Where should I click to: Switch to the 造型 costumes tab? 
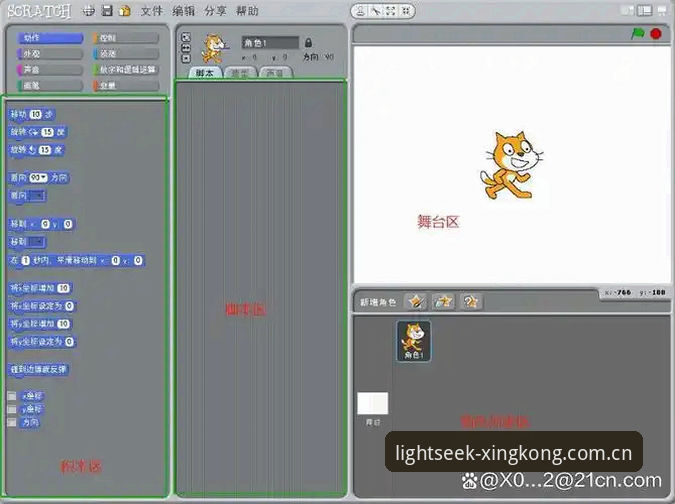pos(240,73)
